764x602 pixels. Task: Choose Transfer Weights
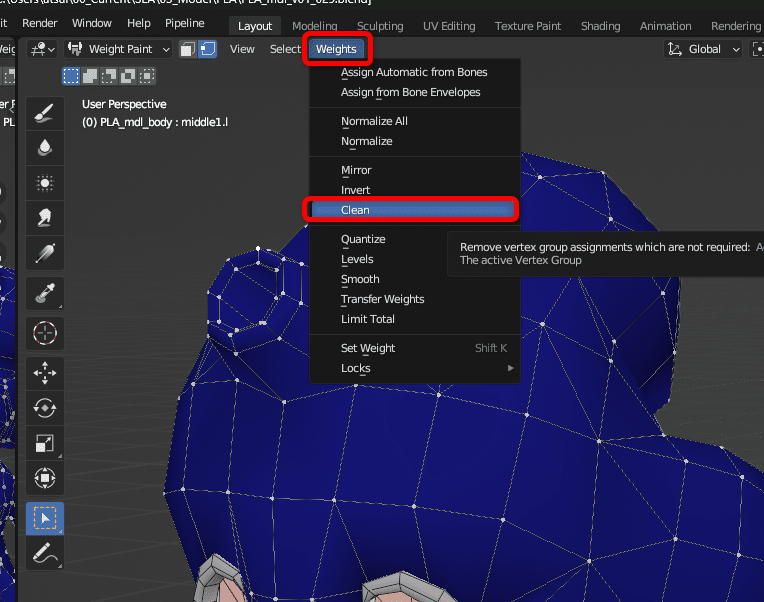(414, 300)
